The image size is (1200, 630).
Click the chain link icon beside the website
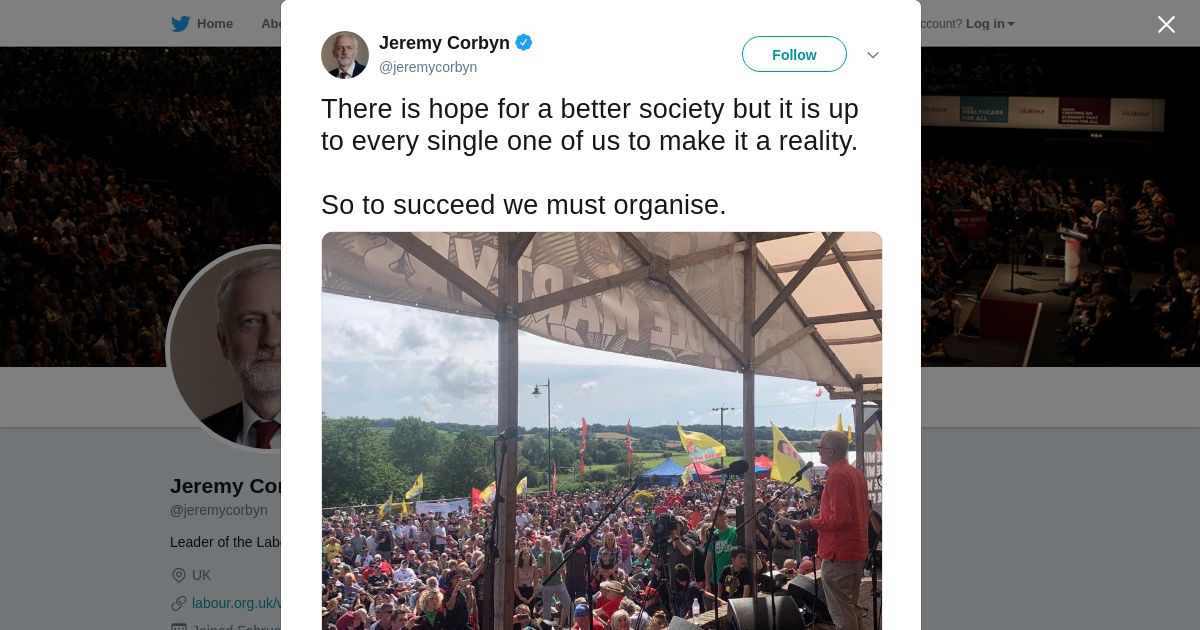[x=179, y=603]
